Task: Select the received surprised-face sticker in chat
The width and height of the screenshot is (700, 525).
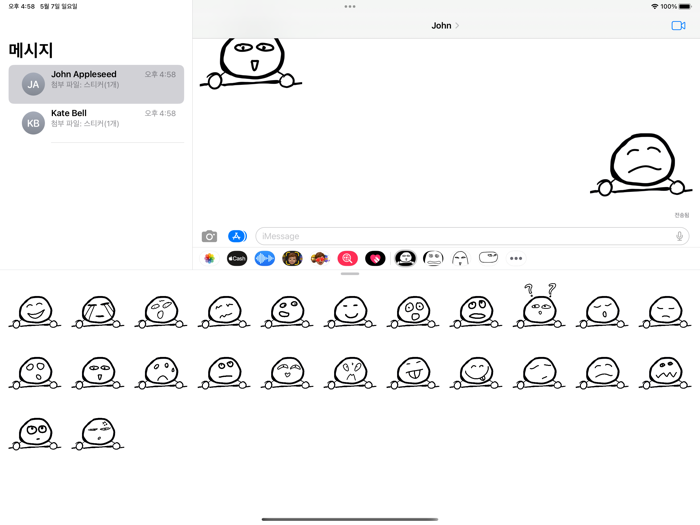Action: point(251,63)
